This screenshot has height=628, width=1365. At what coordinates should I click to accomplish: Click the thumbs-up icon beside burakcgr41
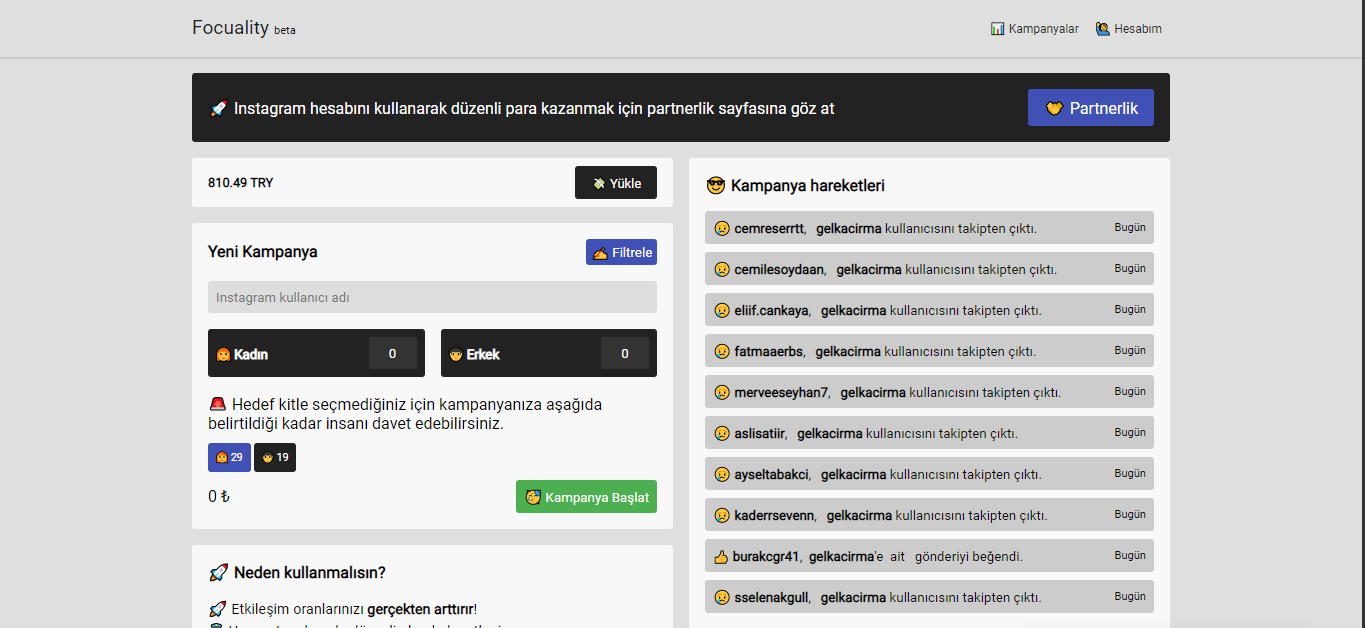coord(721,556)
